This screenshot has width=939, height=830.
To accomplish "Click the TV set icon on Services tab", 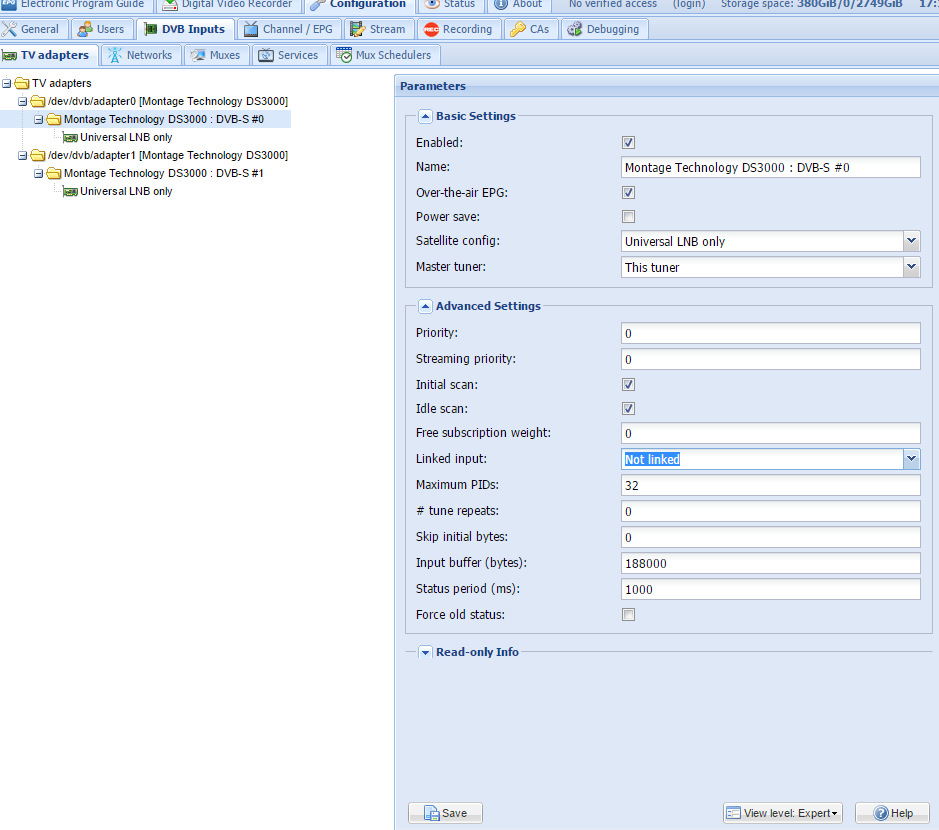I will [266, 55].
